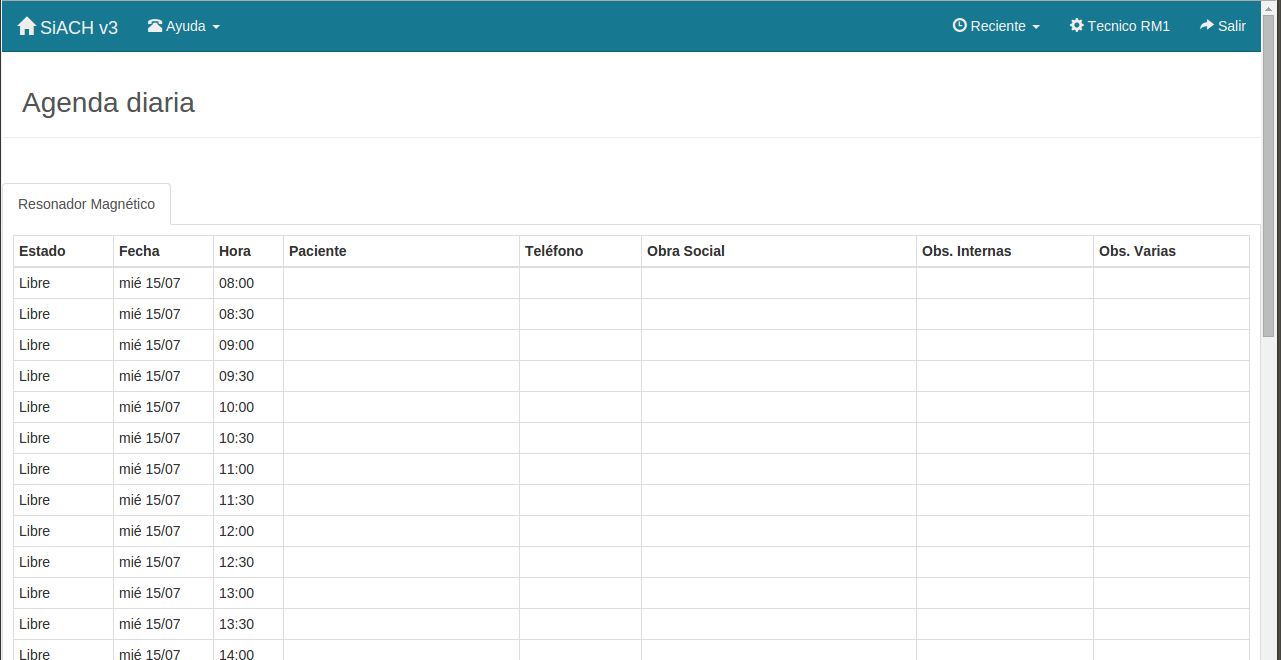Select the 08:00 time cell
The width and height of the screenshot is (1281, 660).
click(x=248, y=283)
